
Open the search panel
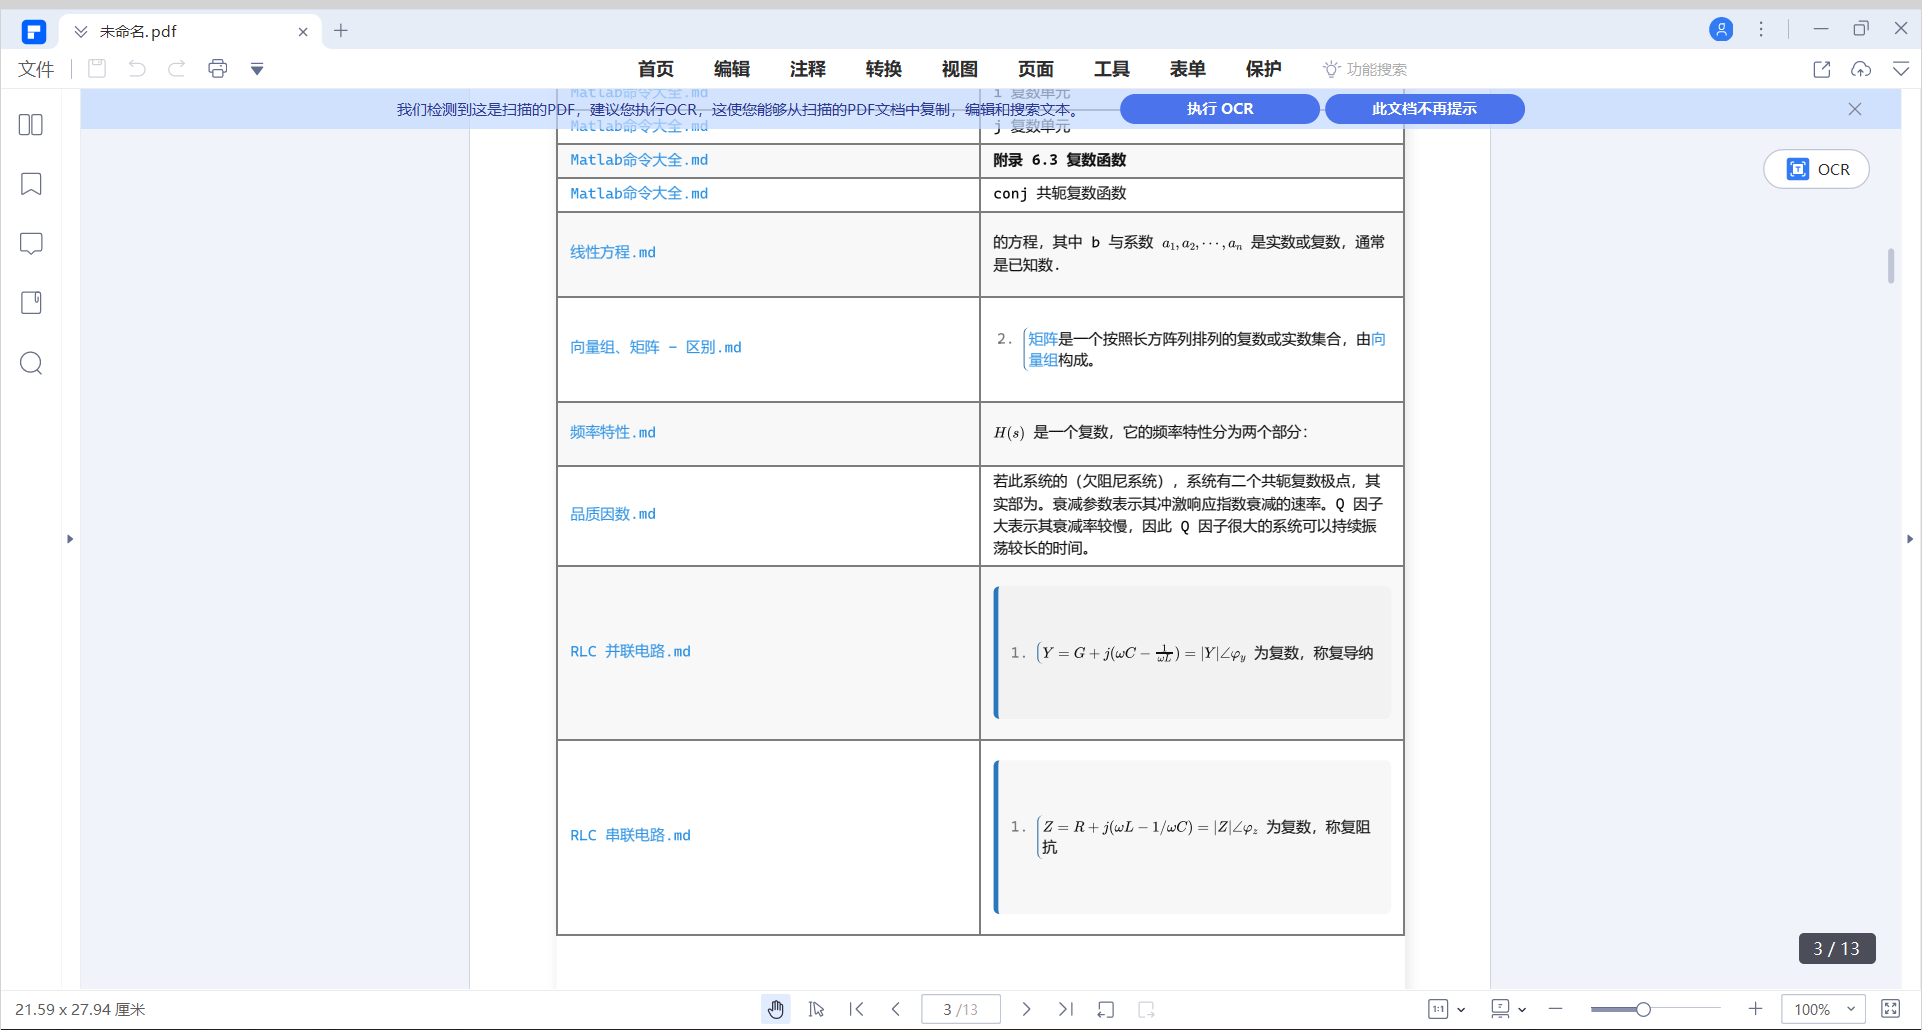pos(31,363)
